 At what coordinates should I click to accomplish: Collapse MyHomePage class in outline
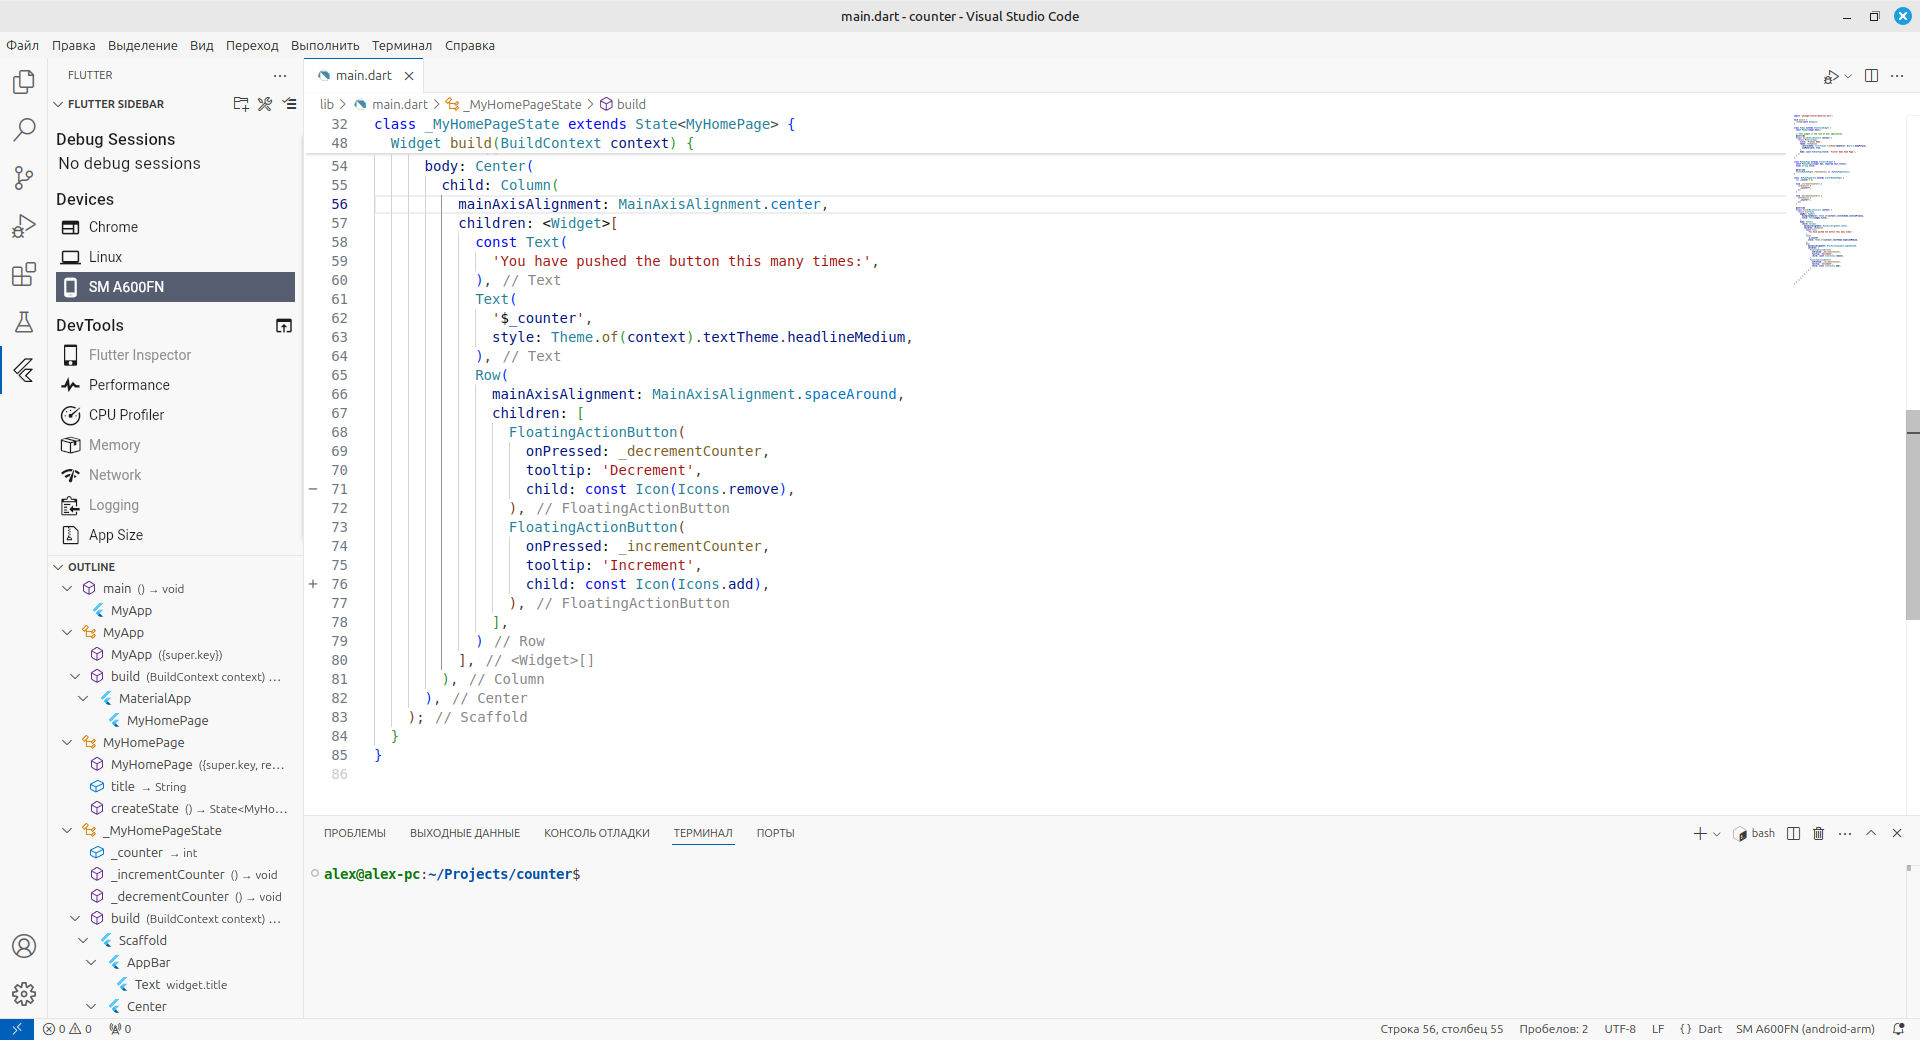[67, 743]
